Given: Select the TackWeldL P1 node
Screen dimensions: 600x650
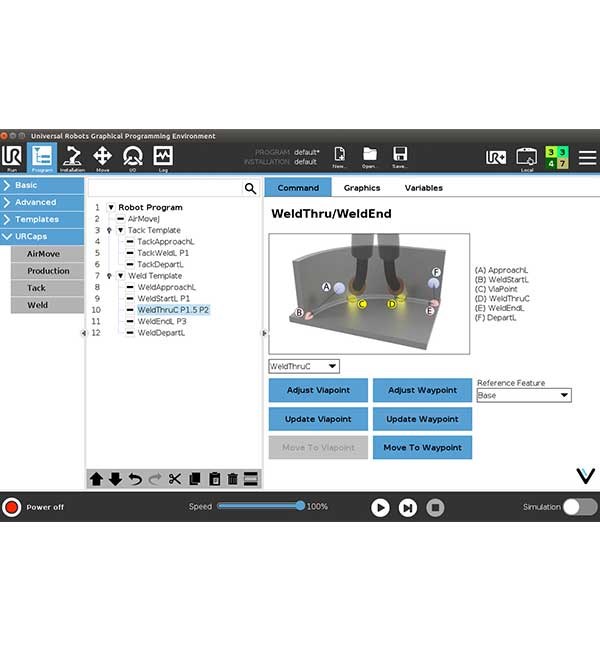Looking at the screenshot, I should [163, 253].
